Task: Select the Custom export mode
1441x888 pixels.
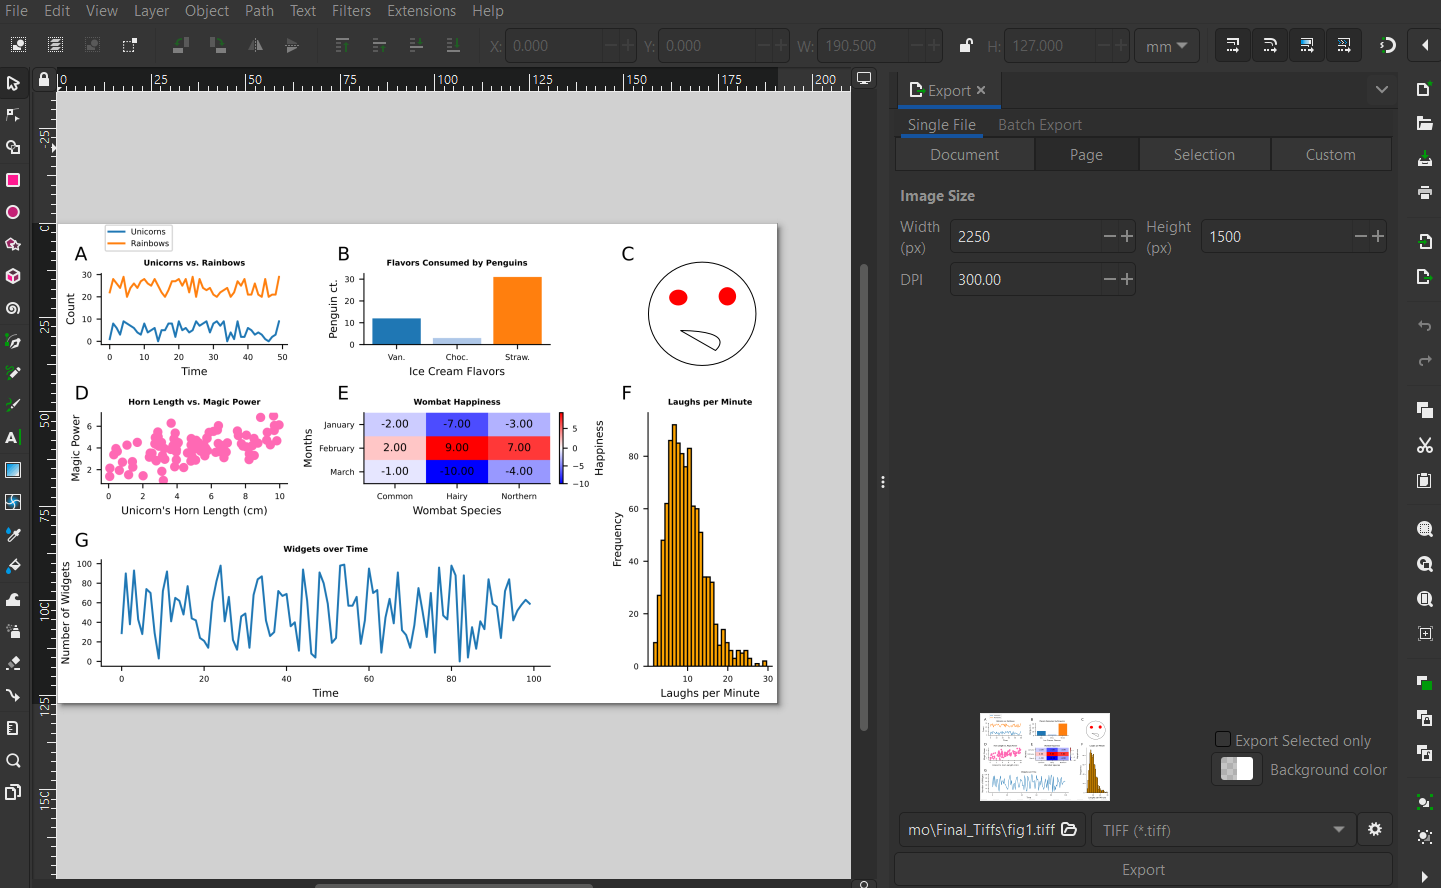Action: pos(1330,154)
